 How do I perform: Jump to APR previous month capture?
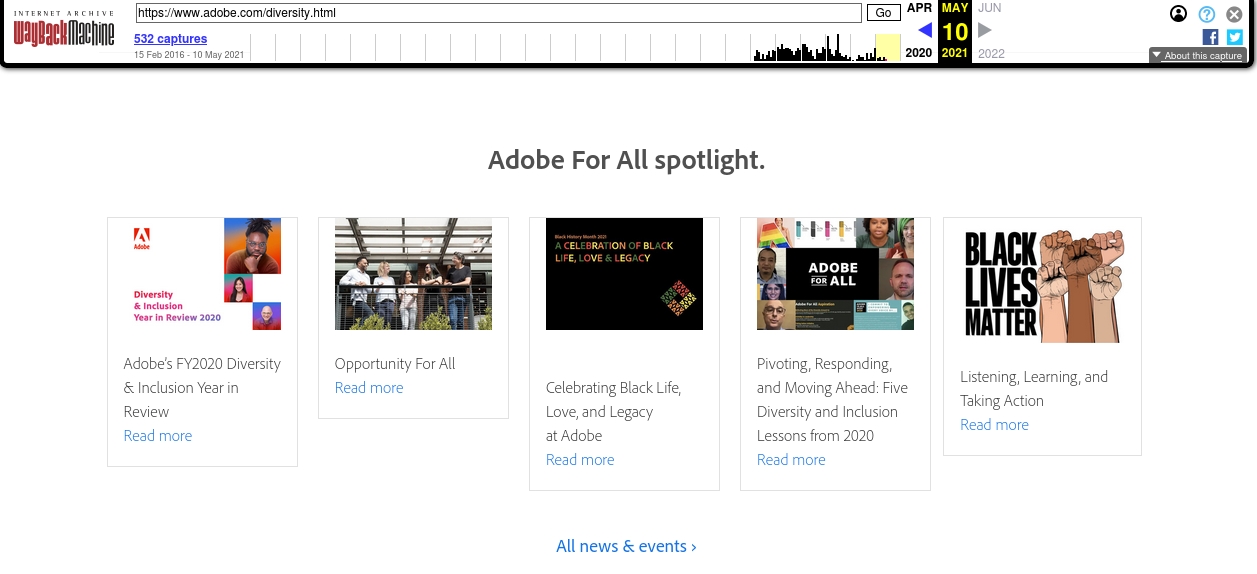tap(919, 8)
